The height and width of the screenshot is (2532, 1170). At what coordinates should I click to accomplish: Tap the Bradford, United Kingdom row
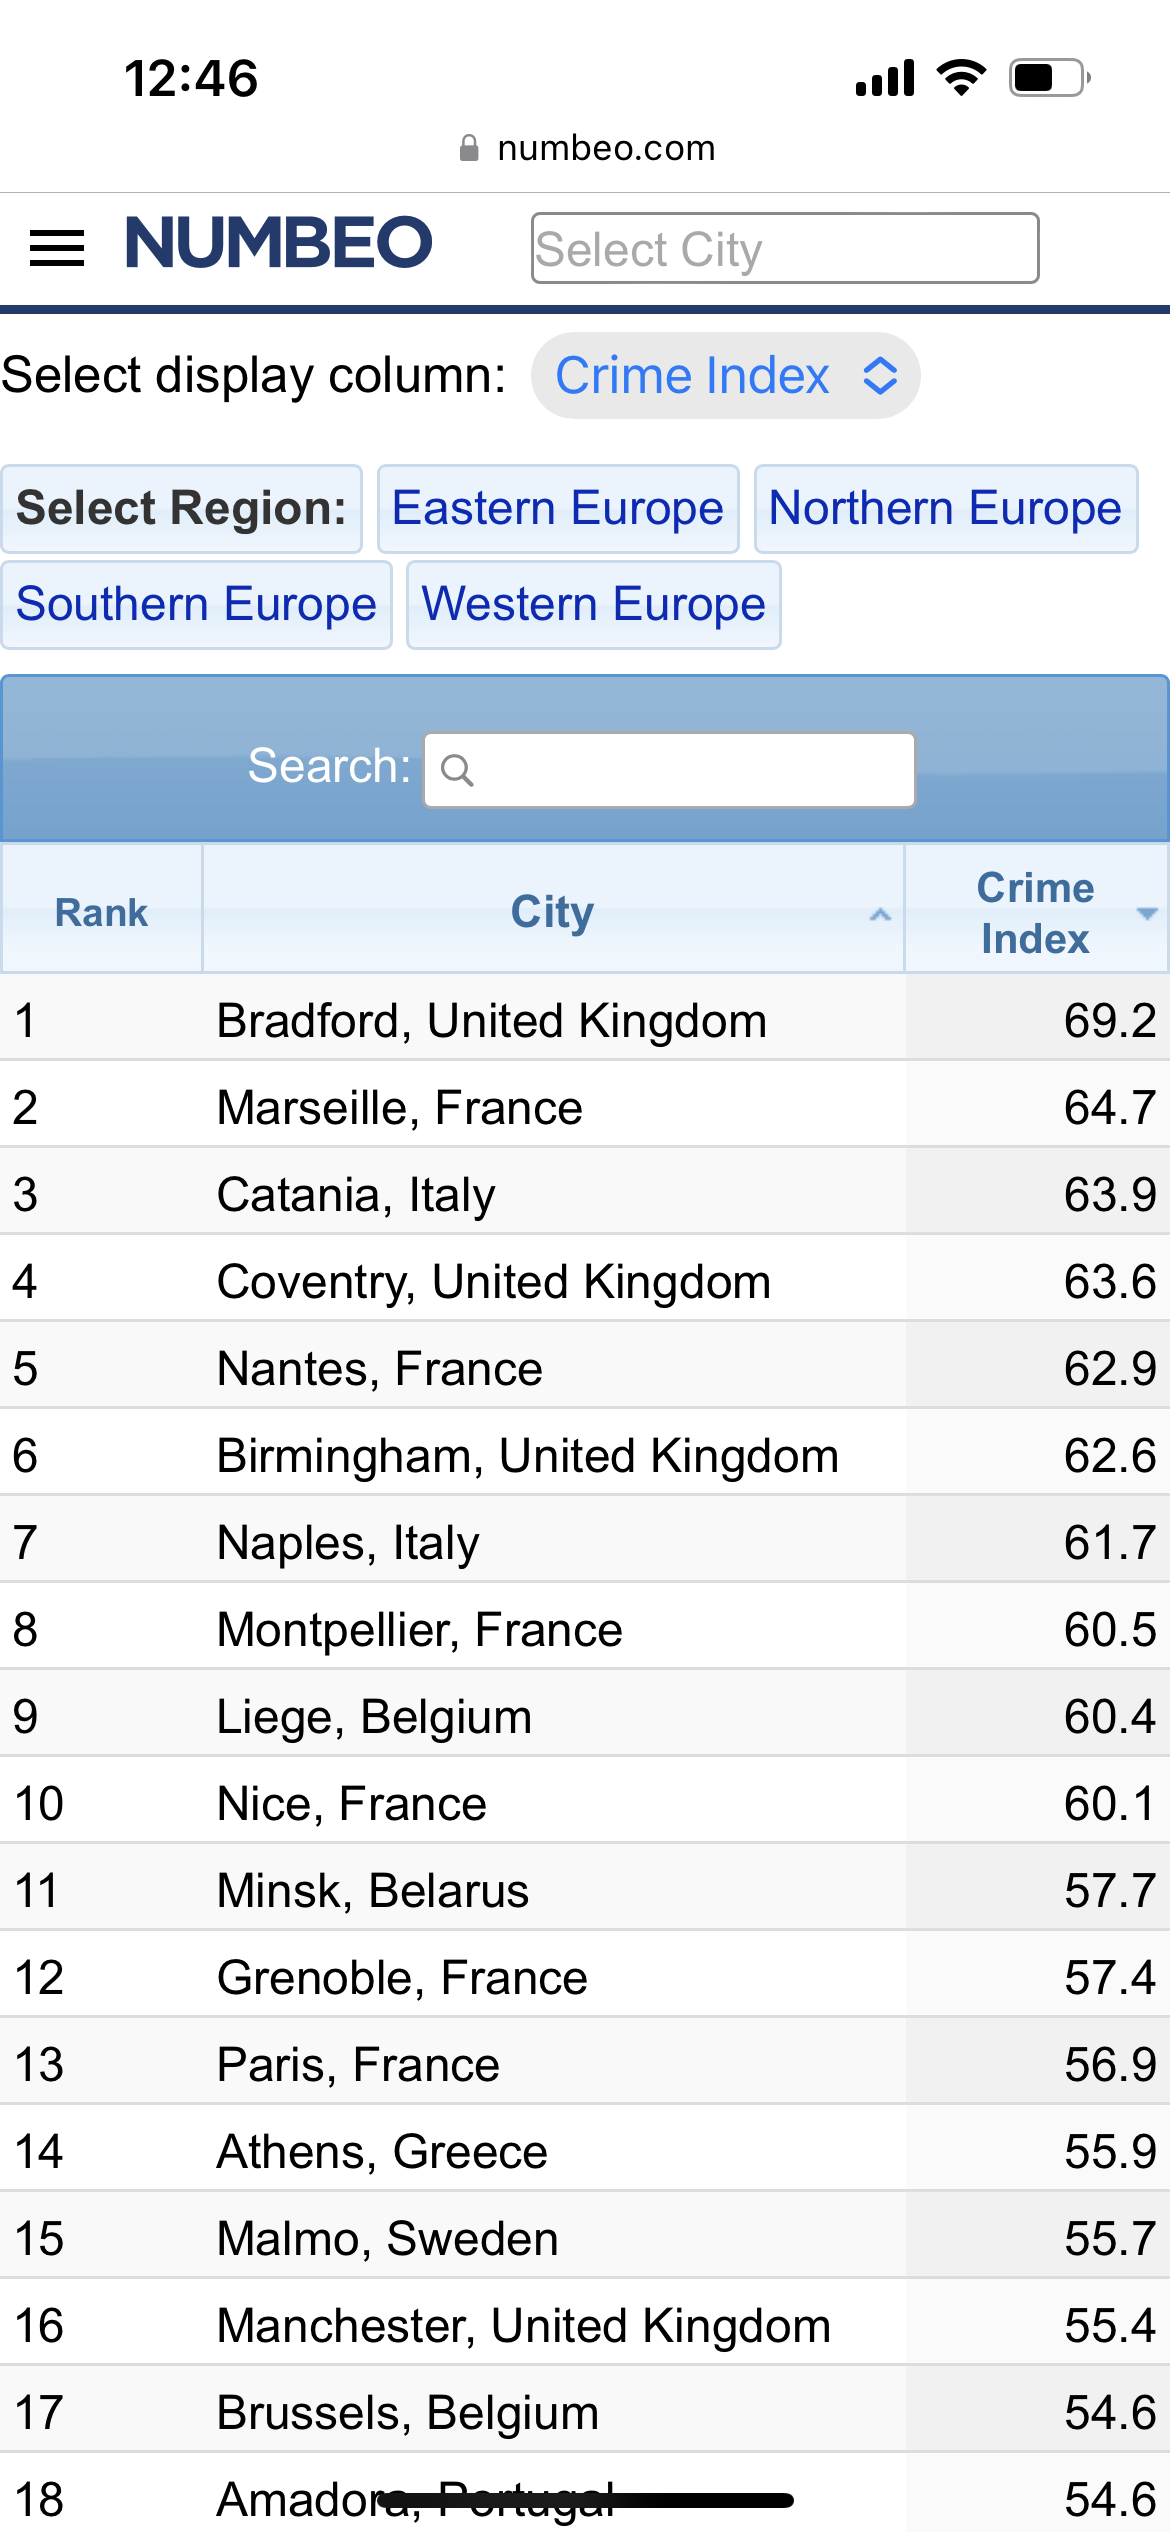[492, 1021]
